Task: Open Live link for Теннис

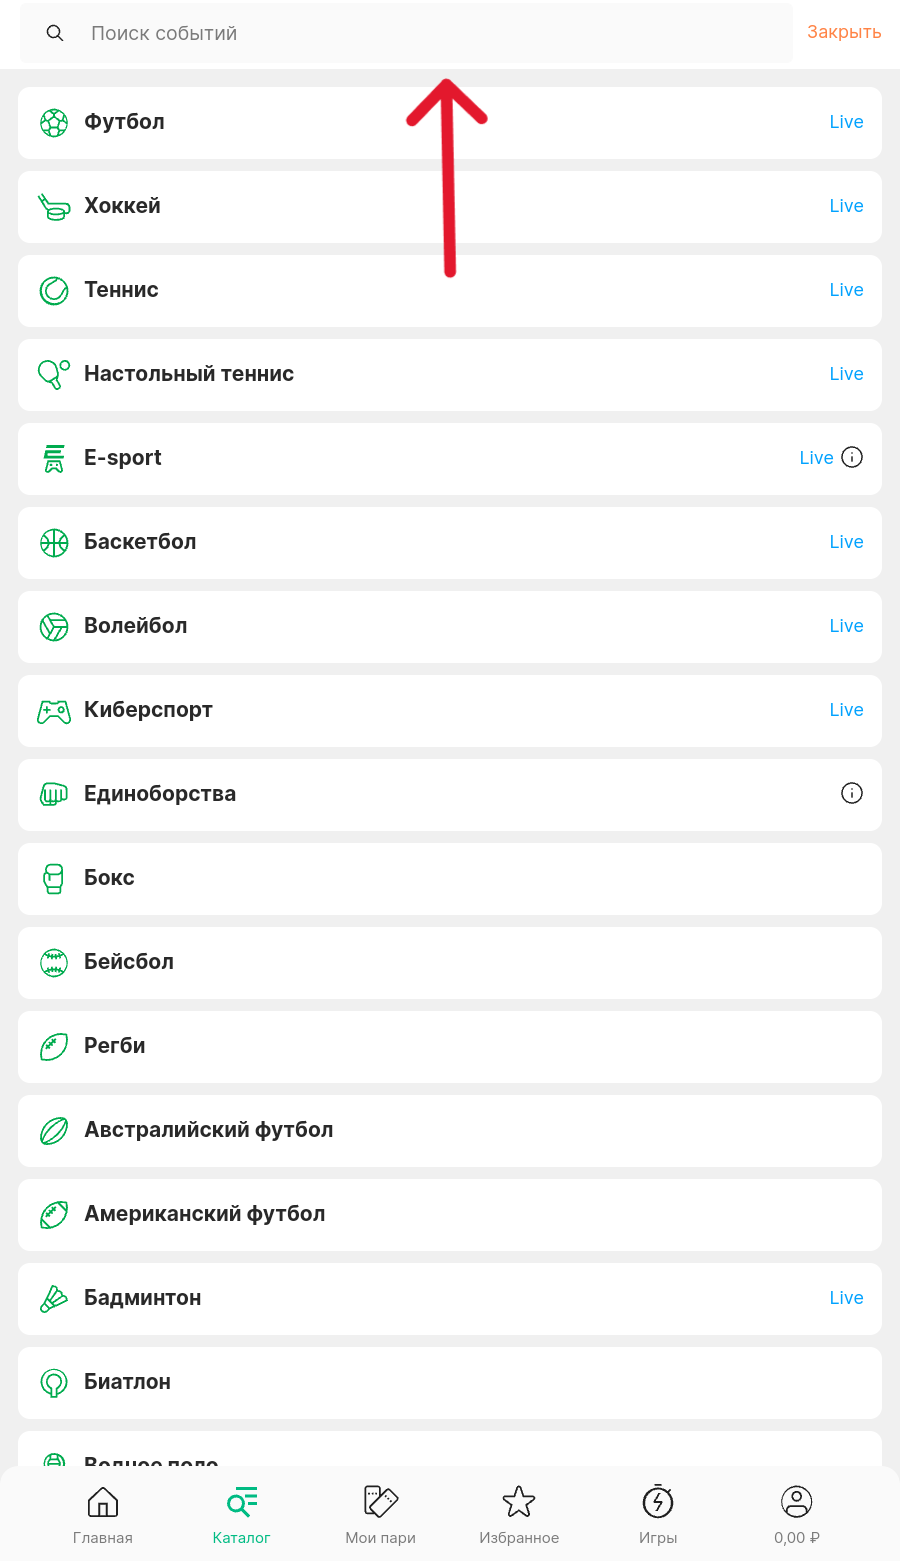Action: (x=846, y=290)
